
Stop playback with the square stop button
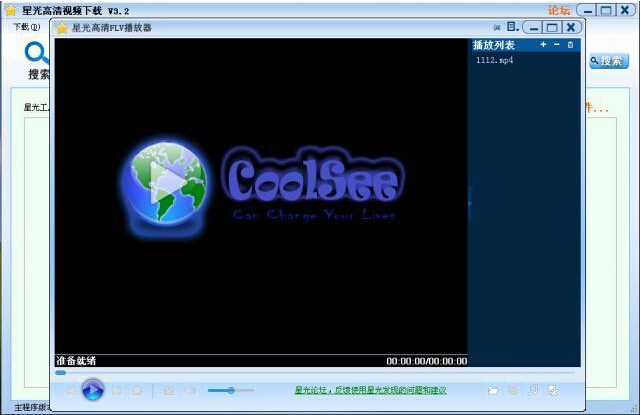point(137,390)
